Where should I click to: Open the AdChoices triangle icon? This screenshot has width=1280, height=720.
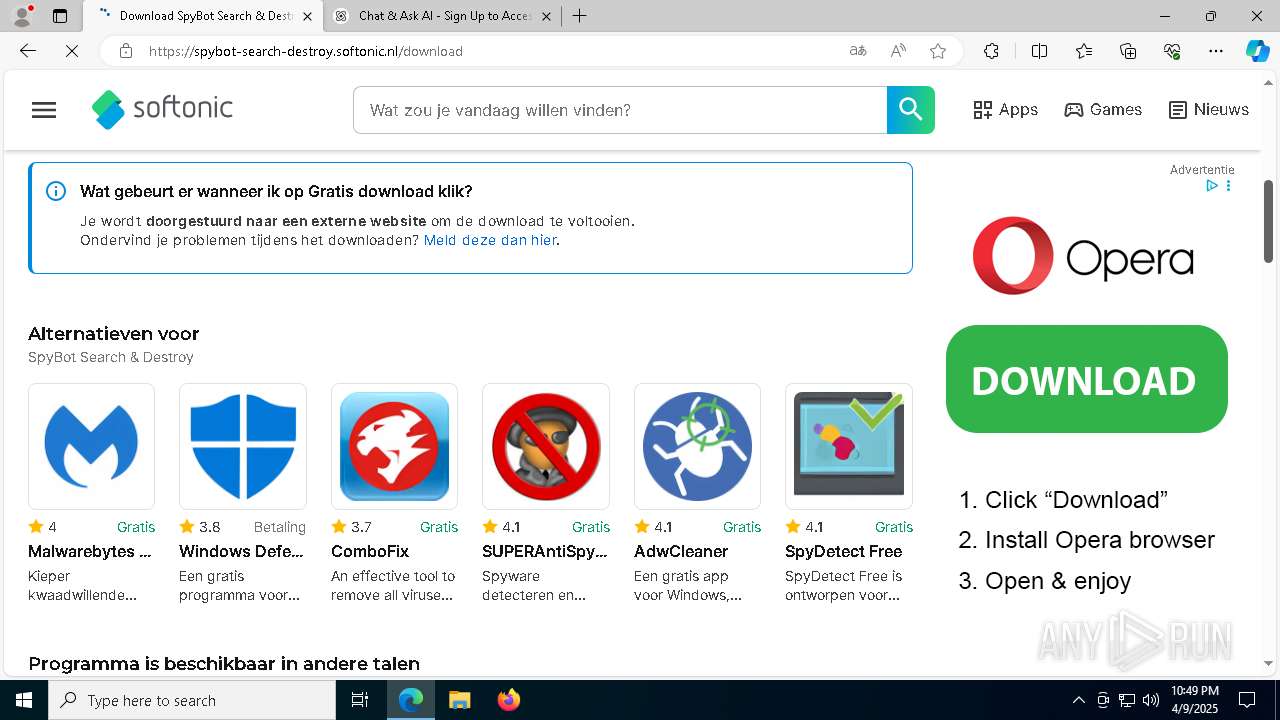(1211, 186)
